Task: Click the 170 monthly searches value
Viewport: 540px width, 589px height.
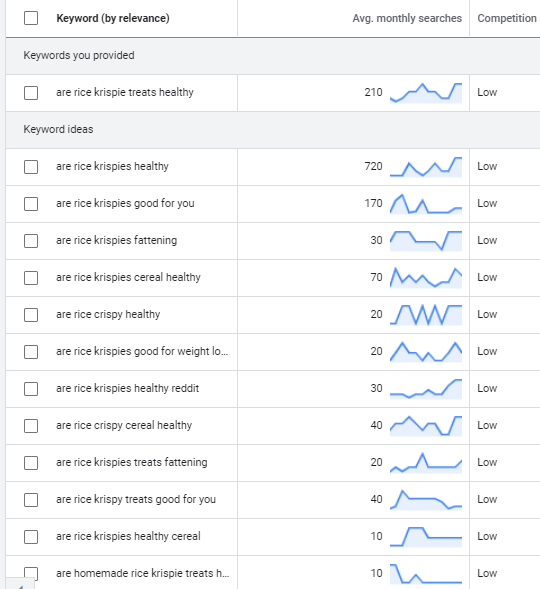Action: 373,203
